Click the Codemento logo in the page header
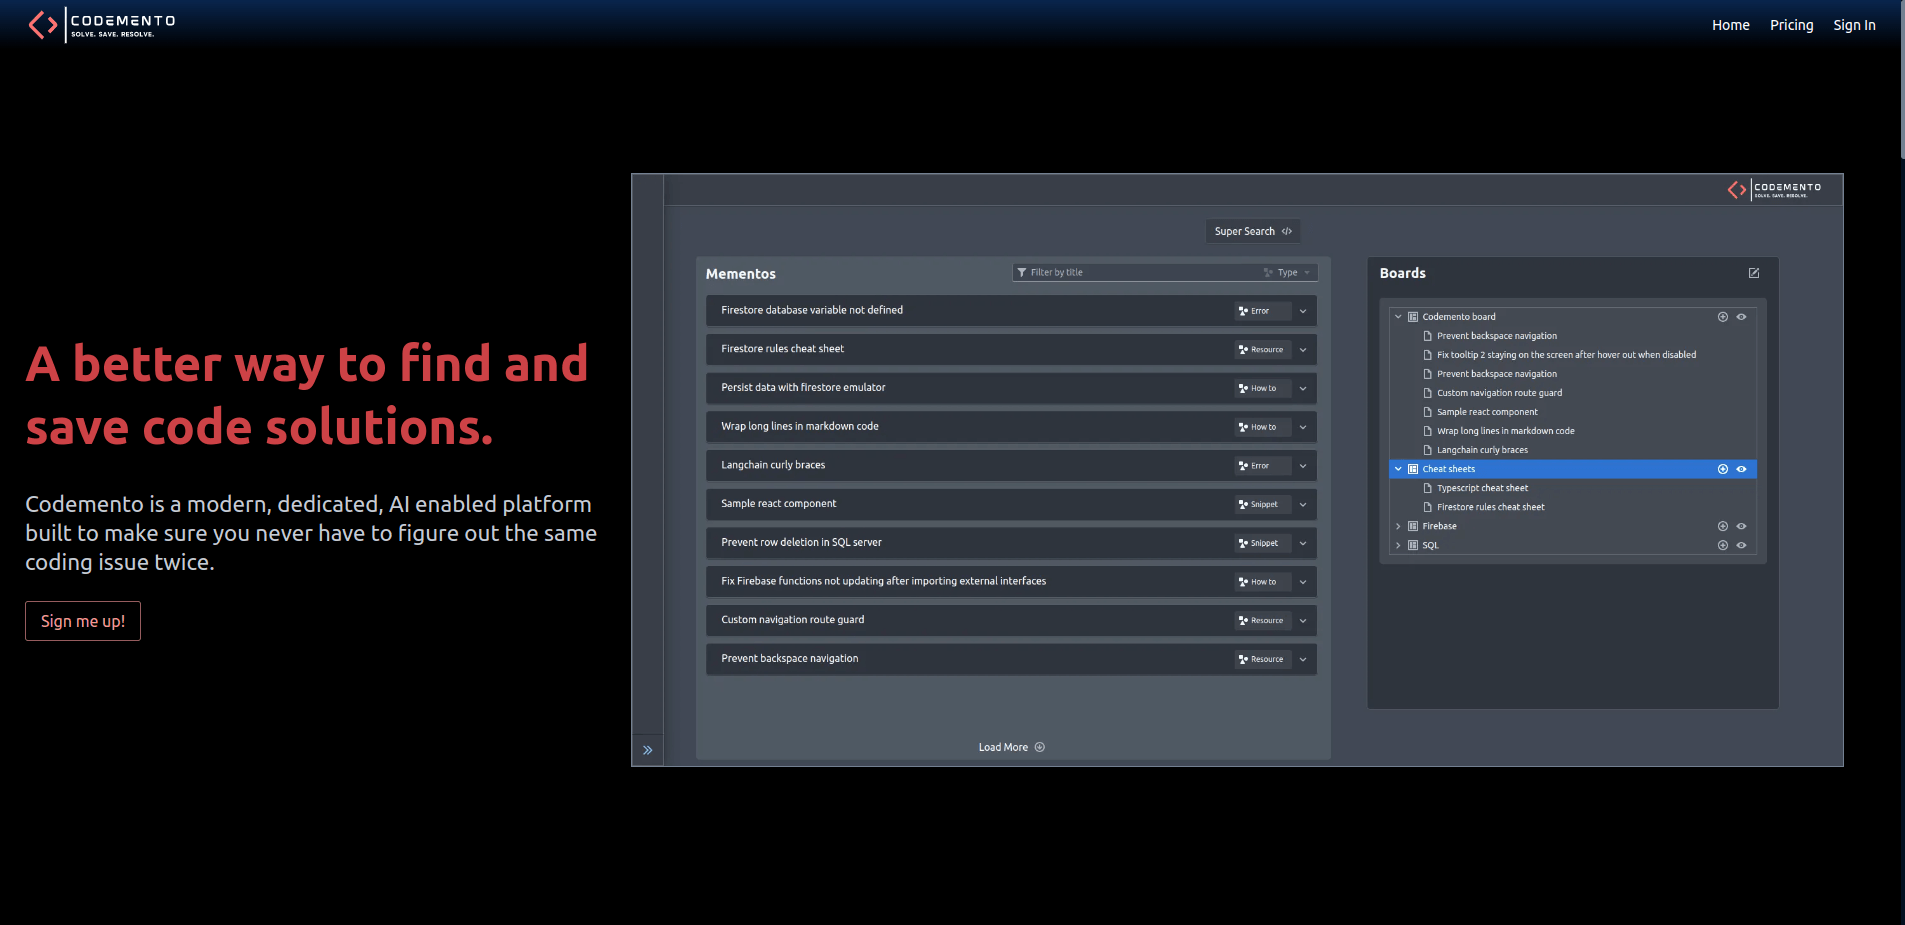Image resolution: width=1905 pixels, height=925 pixels. 102,25
